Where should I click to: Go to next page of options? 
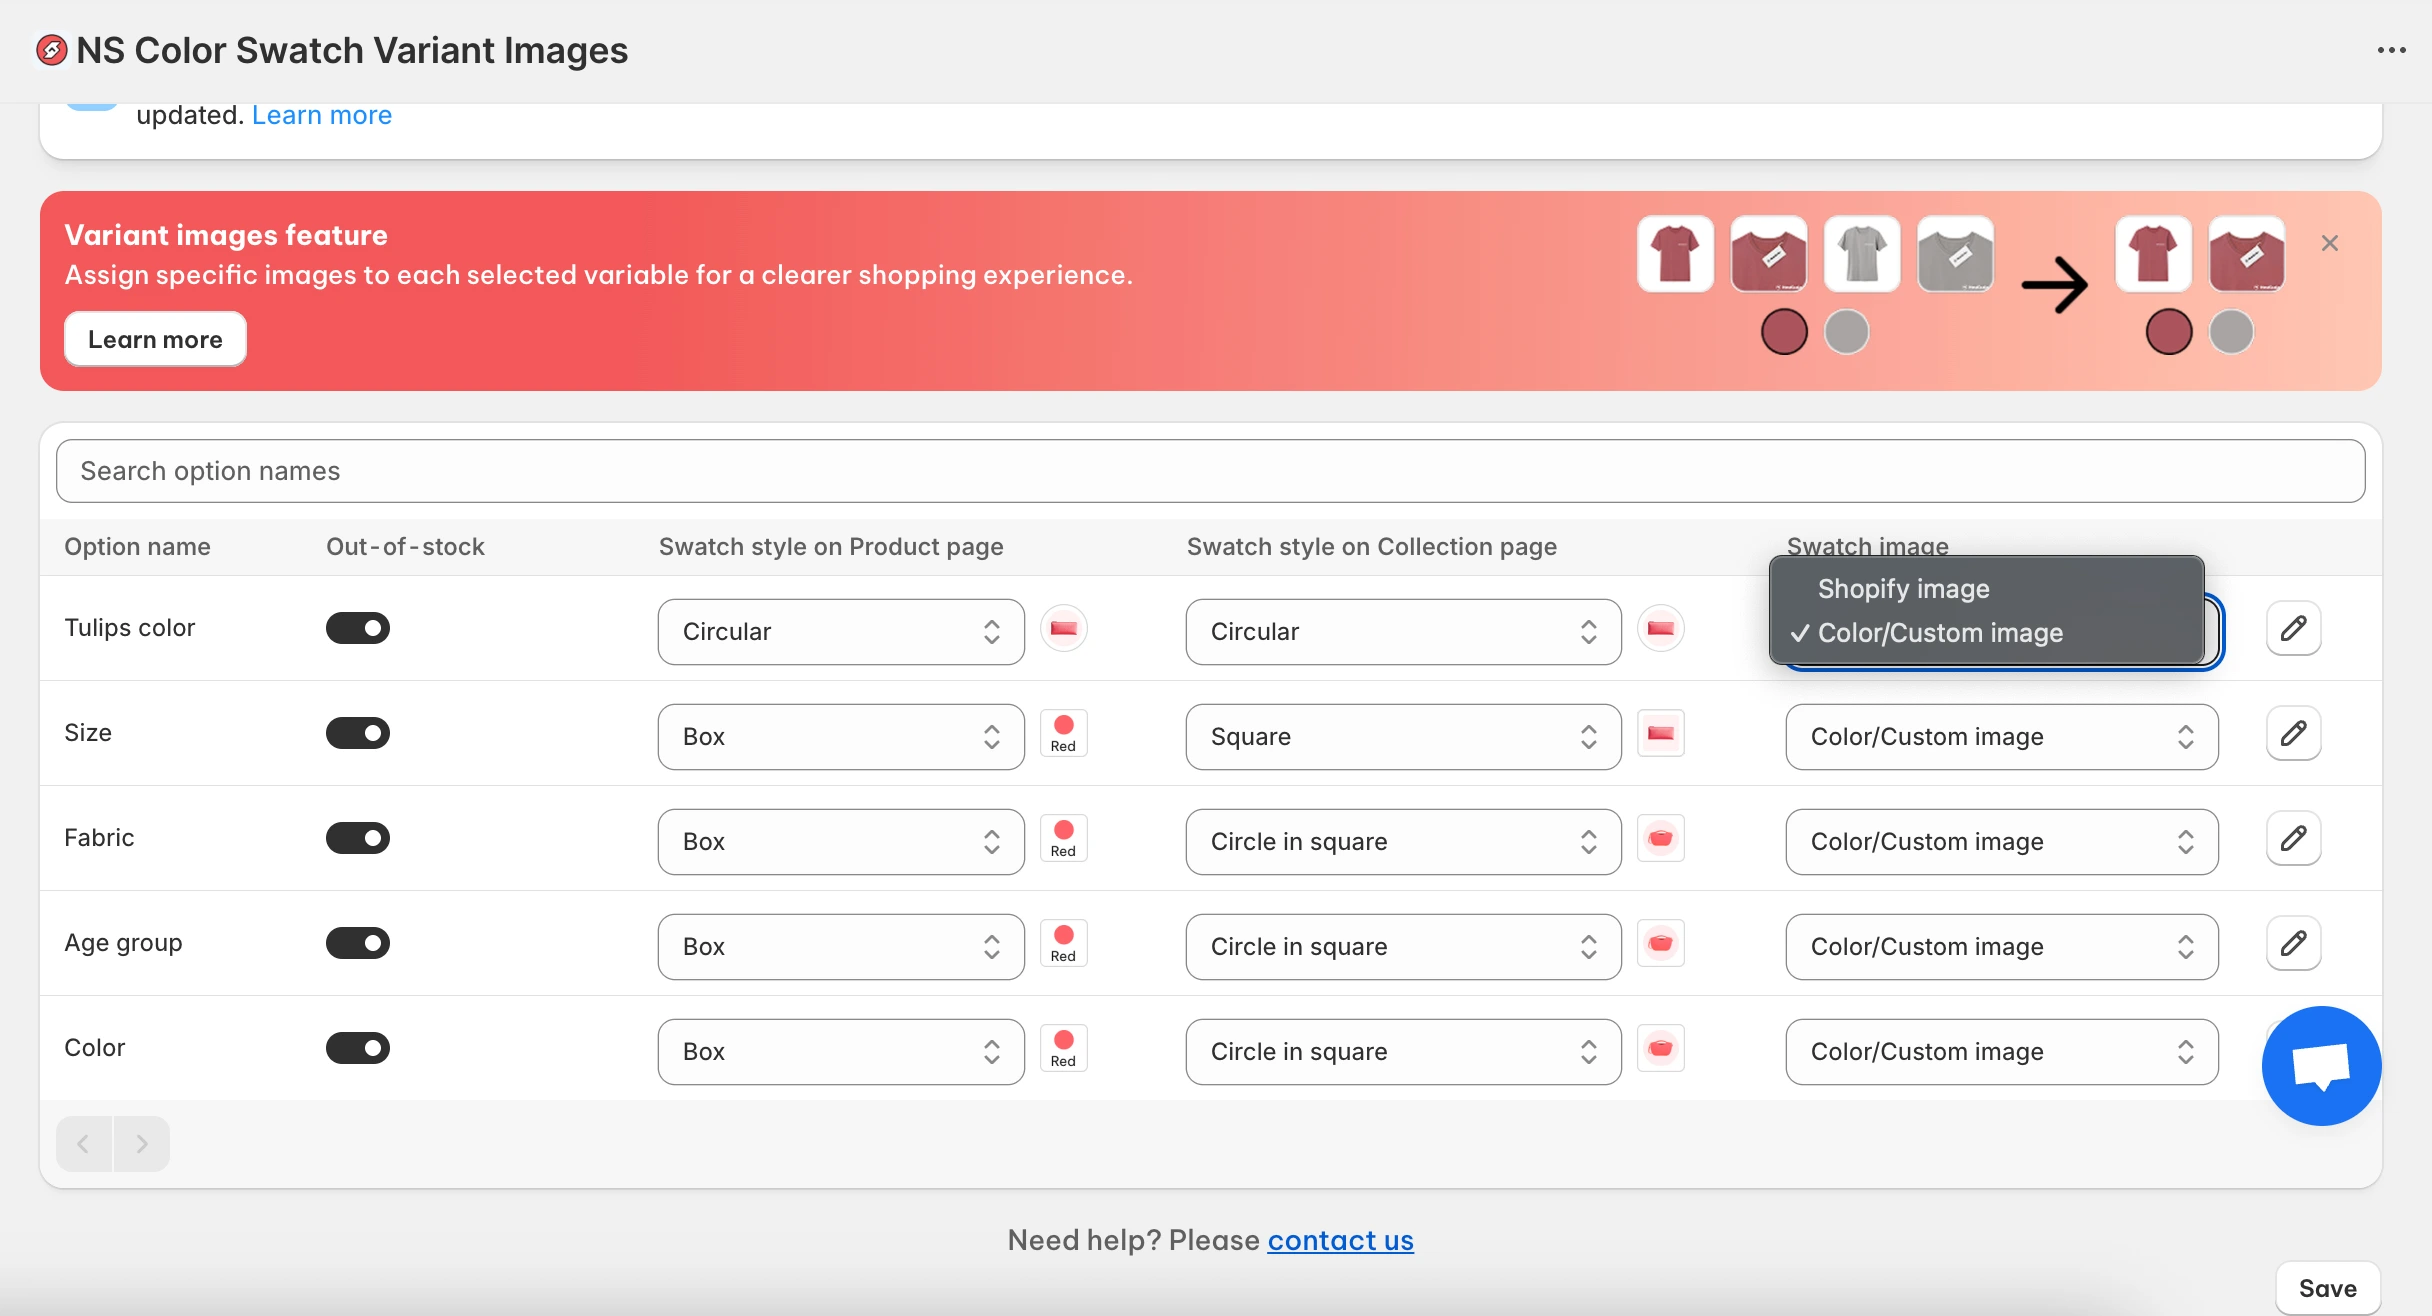click(x=142, y=1143)
